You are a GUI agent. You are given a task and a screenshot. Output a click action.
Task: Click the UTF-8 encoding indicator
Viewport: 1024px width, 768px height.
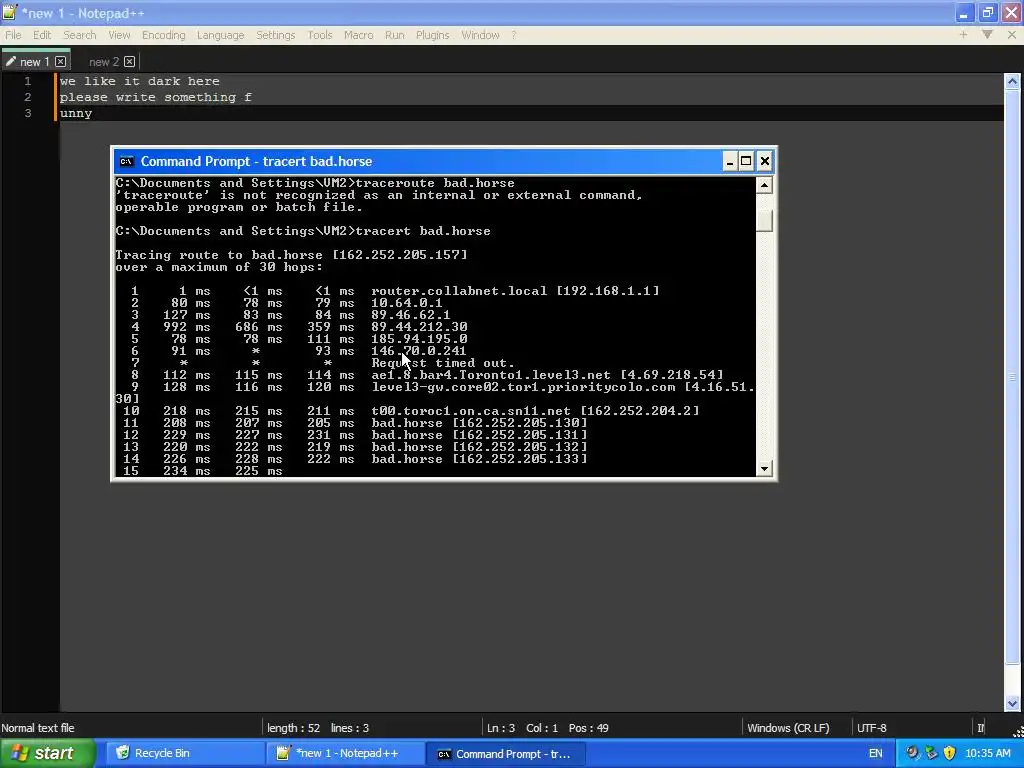(872, 728)
